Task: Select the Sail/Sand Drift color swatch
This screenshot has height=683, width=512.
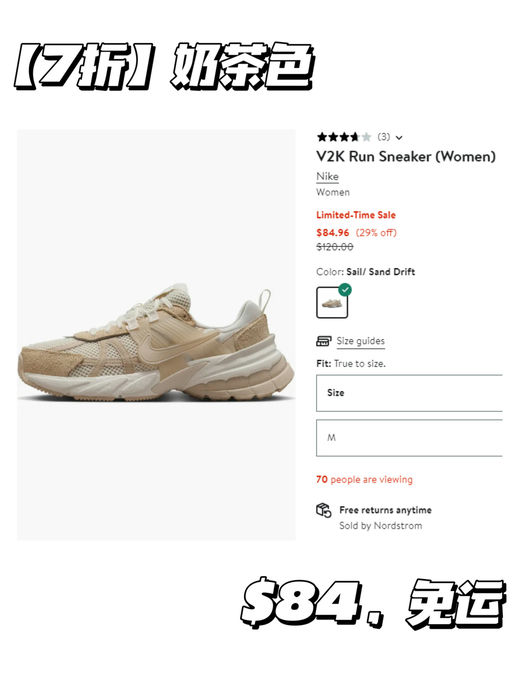Action: [332, 302]
